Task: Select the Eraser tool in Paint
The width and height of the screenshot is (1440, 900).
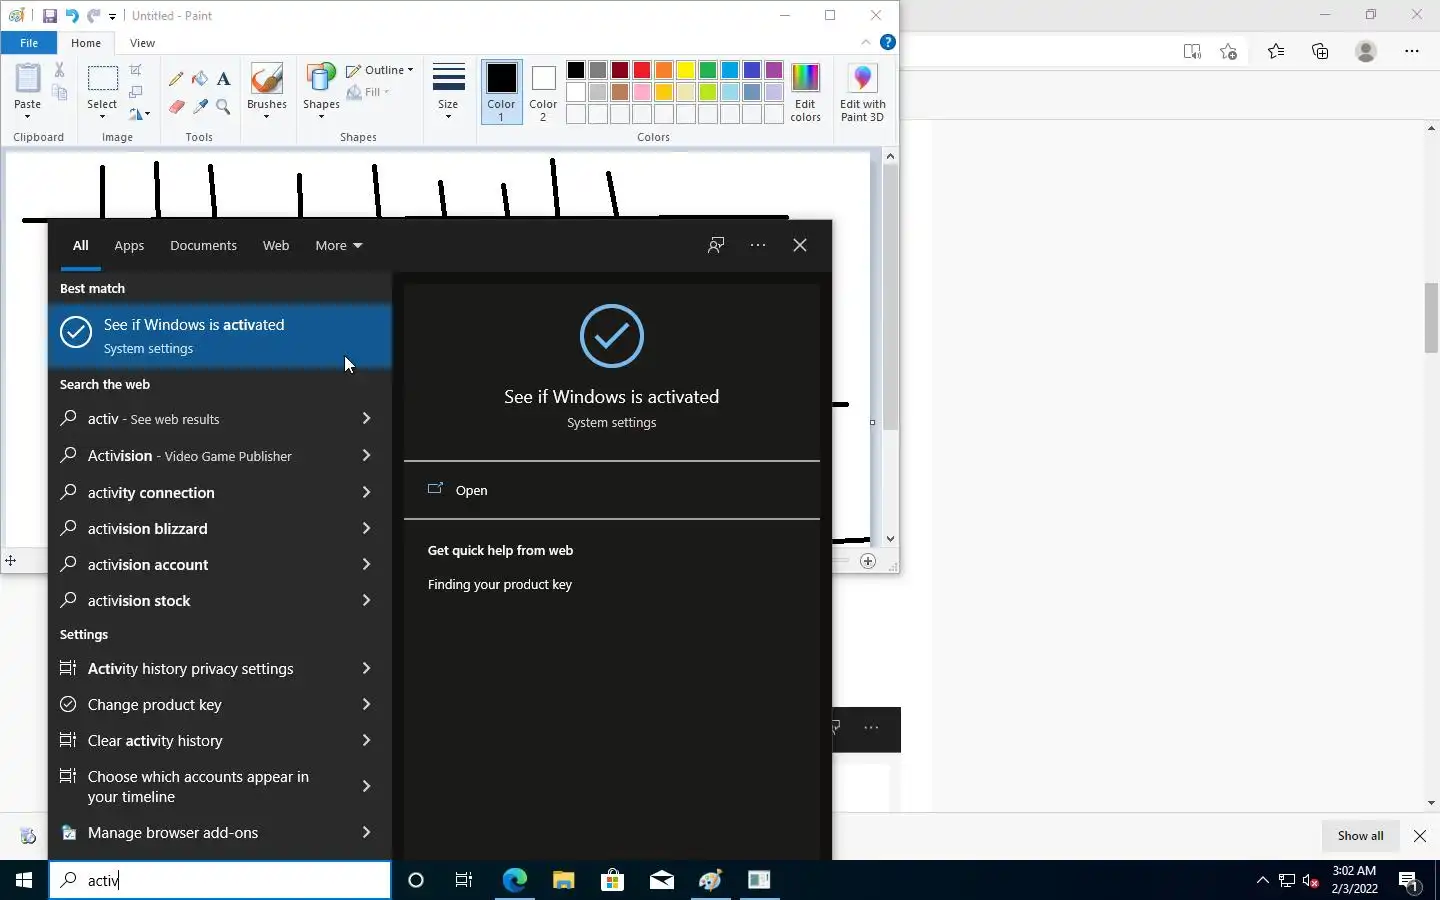Action: tap(176, 107)
